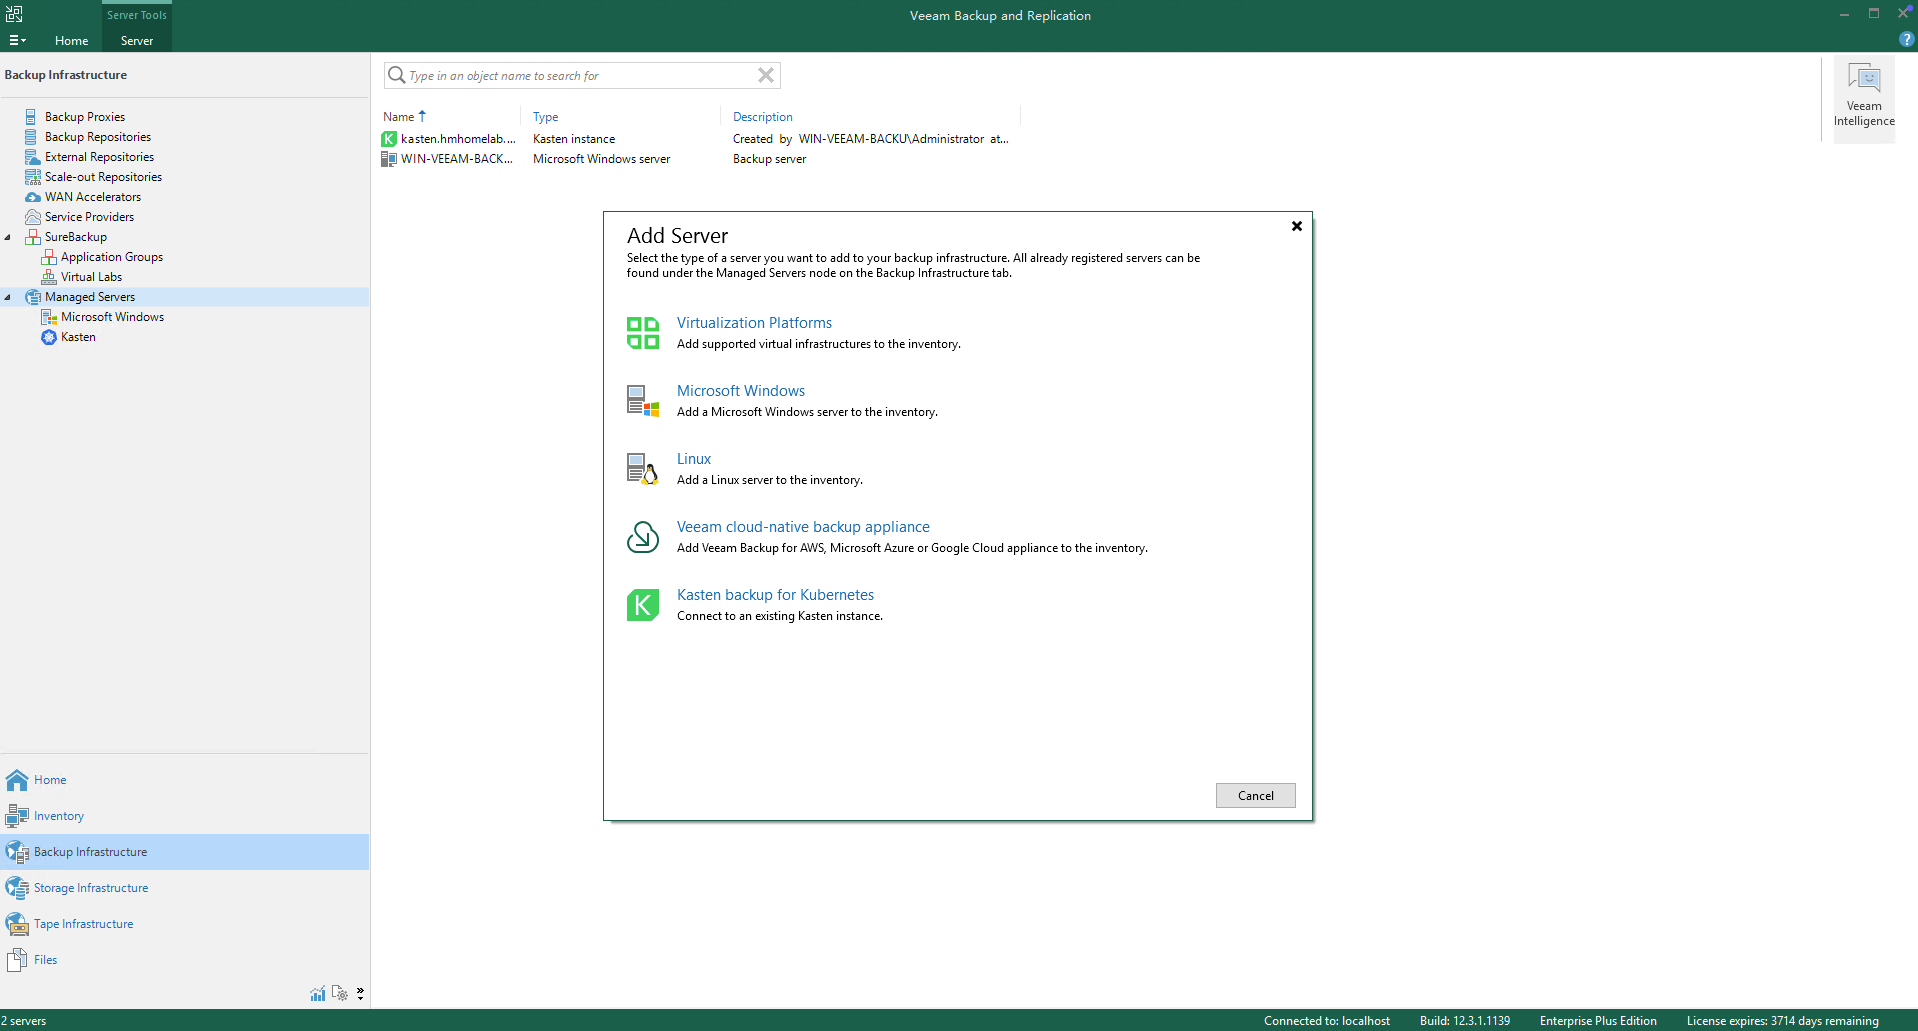Click the help question mark icon
This screenshot has width=1918, height=1031.
1906,39
